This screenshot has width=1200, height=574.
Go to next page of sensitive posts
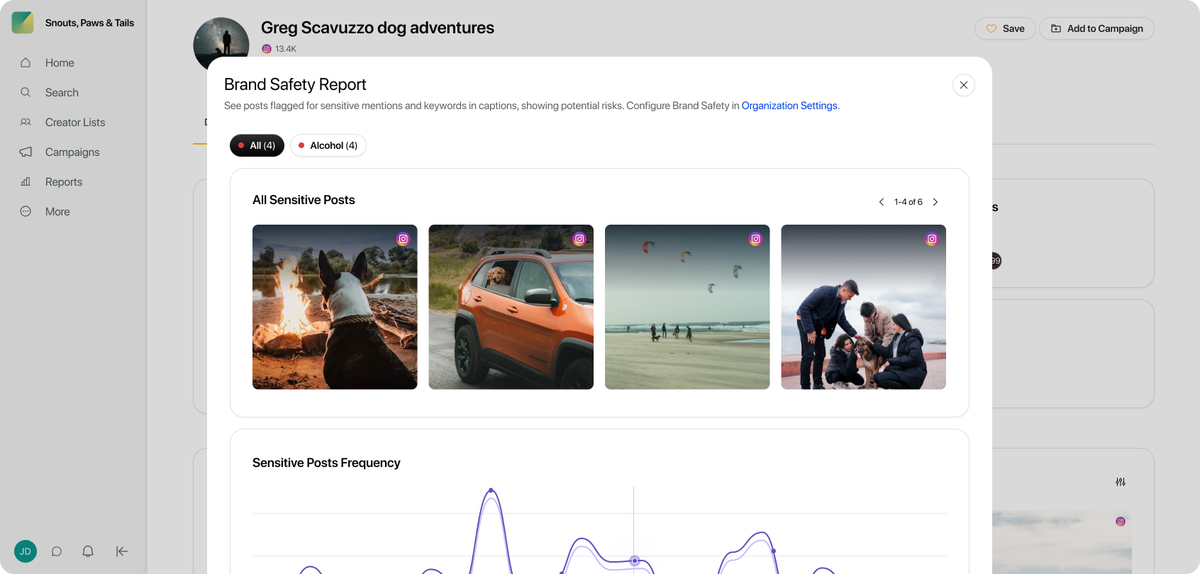[x=935, y=202]
